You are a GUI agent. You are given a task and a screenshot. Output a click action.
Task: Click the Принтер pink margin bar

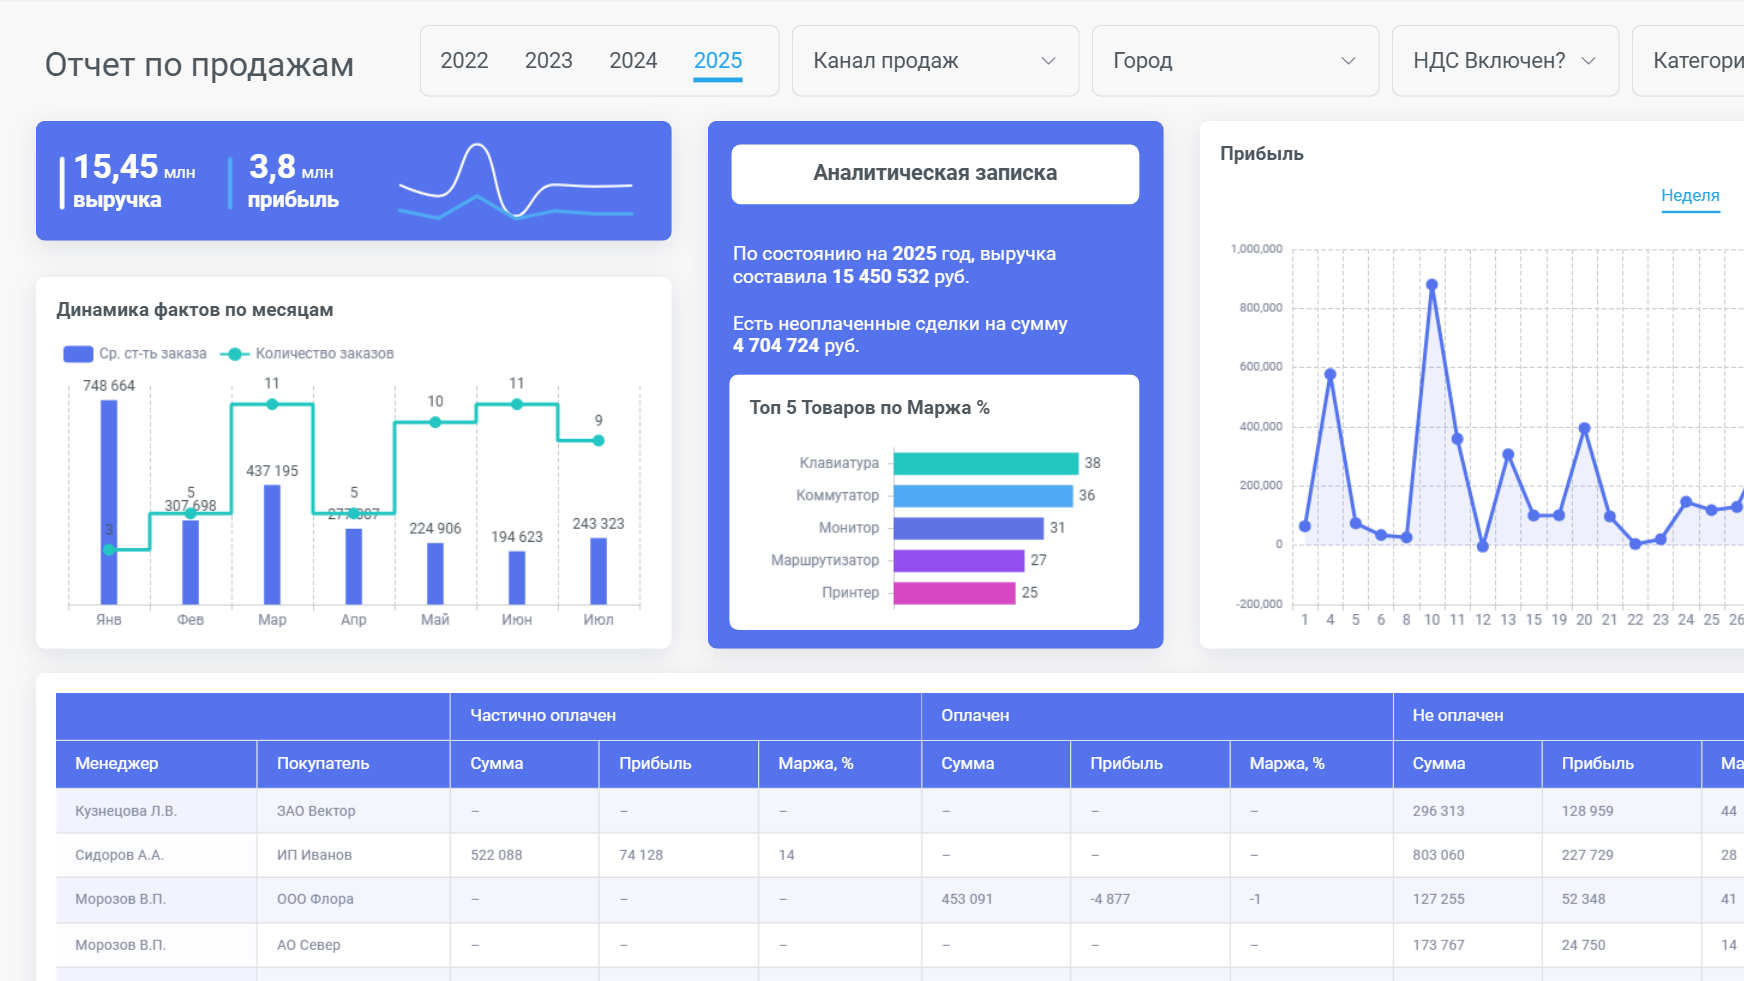click(954, 593)
